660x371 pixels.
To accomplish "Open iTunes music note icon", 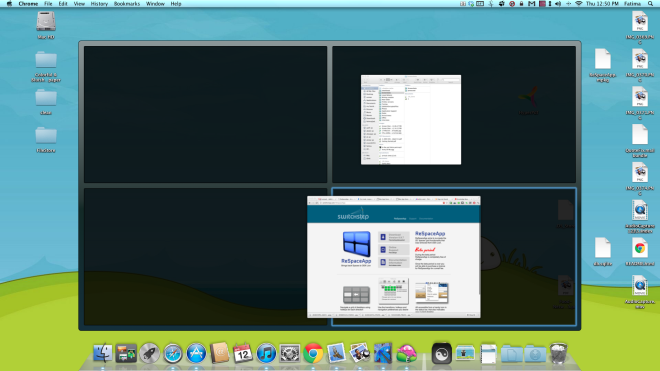I will (x=266, y=353).
